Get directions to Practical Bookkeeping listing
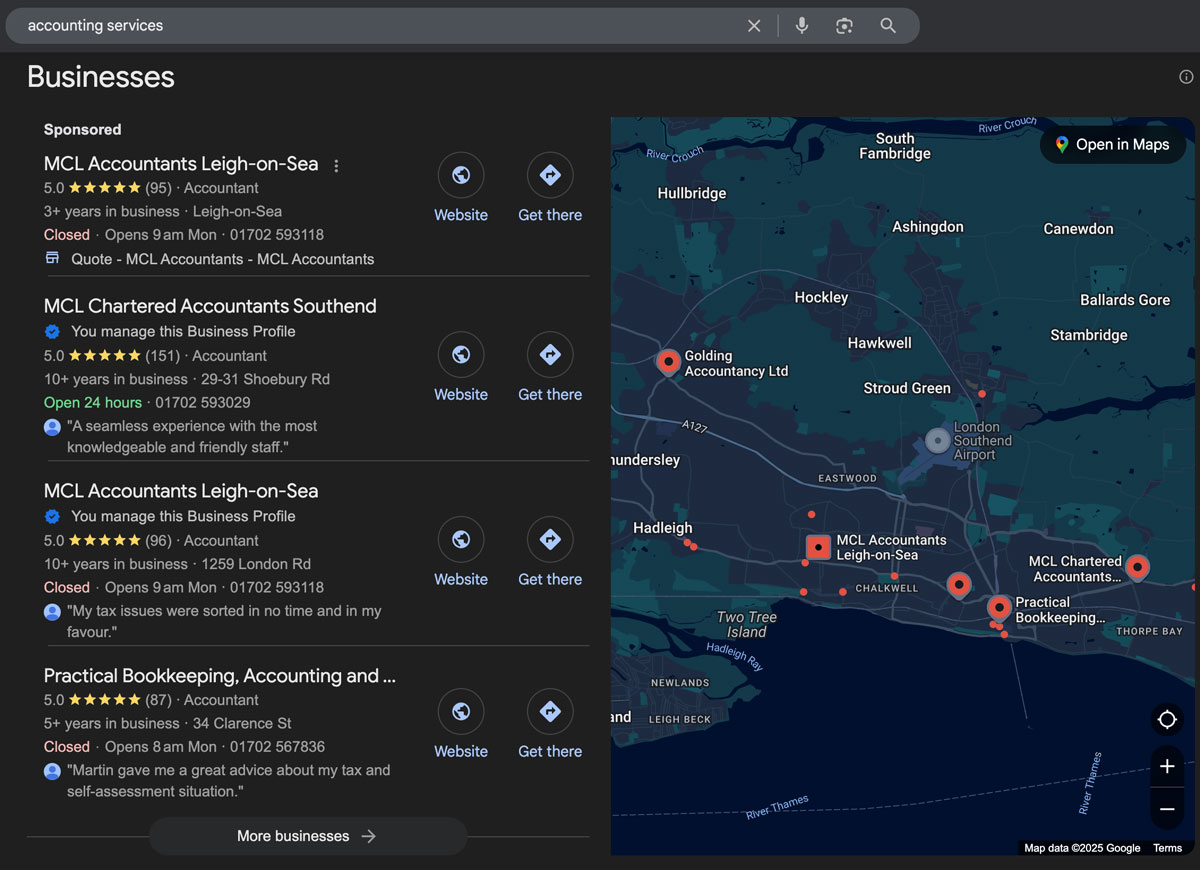 click(550, 725)
